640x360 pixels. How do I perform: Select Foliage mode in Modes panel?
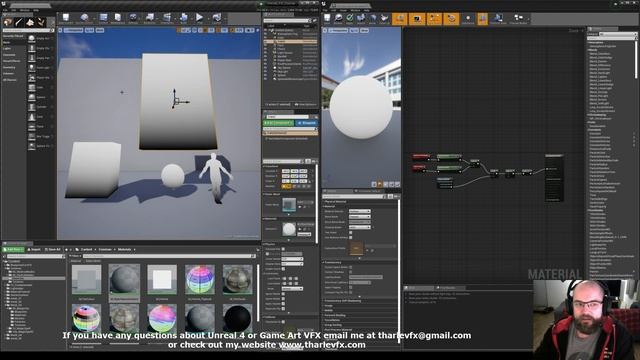point(41,22)
